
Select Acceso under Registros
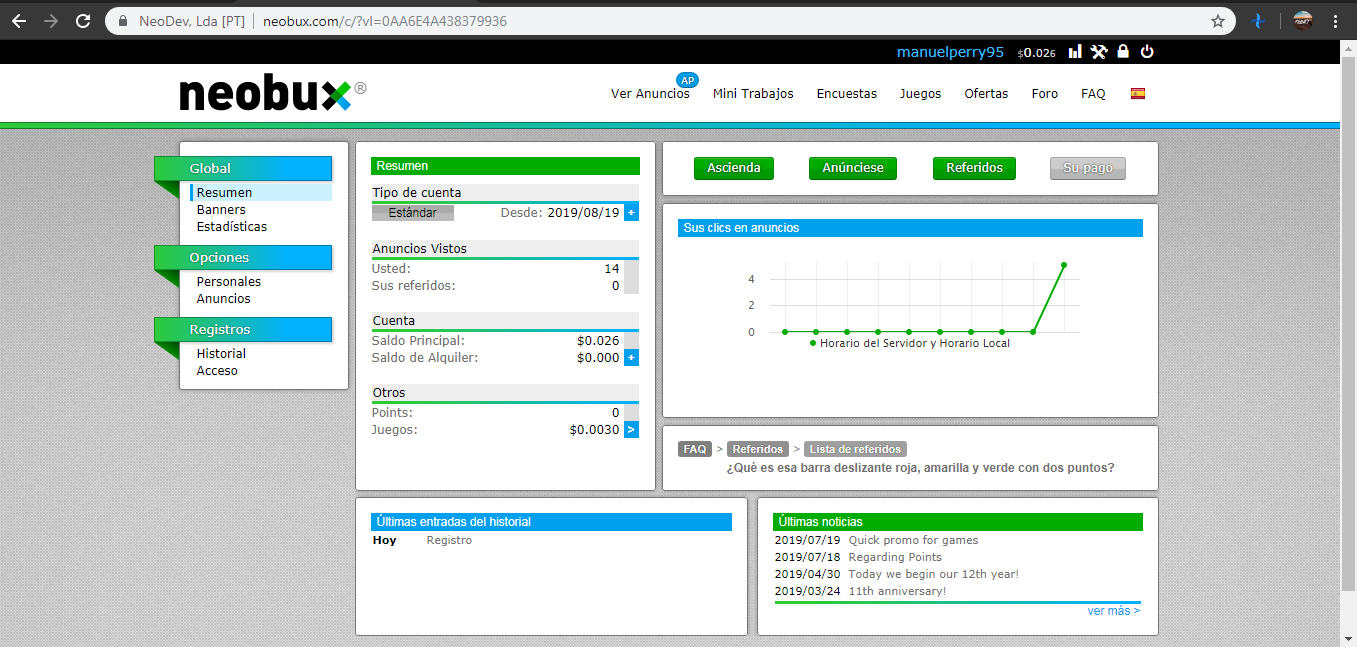tap(217, 371)
